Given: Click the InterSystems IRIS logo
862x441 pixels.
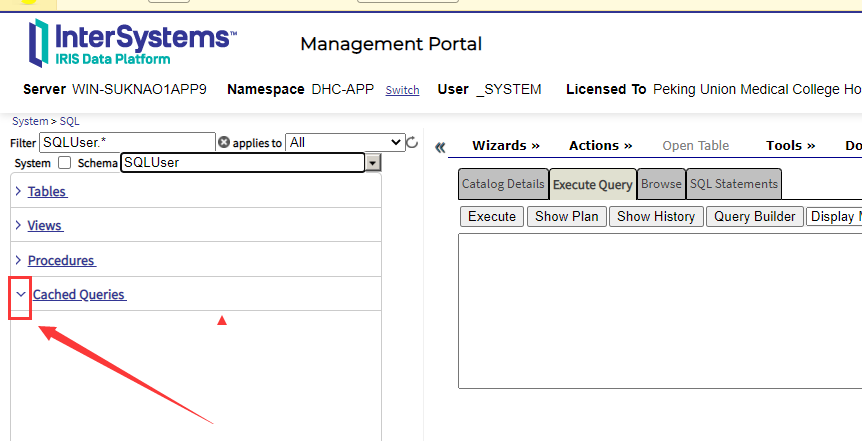Looking at the screenshot, I should click(x=132, y=43).
